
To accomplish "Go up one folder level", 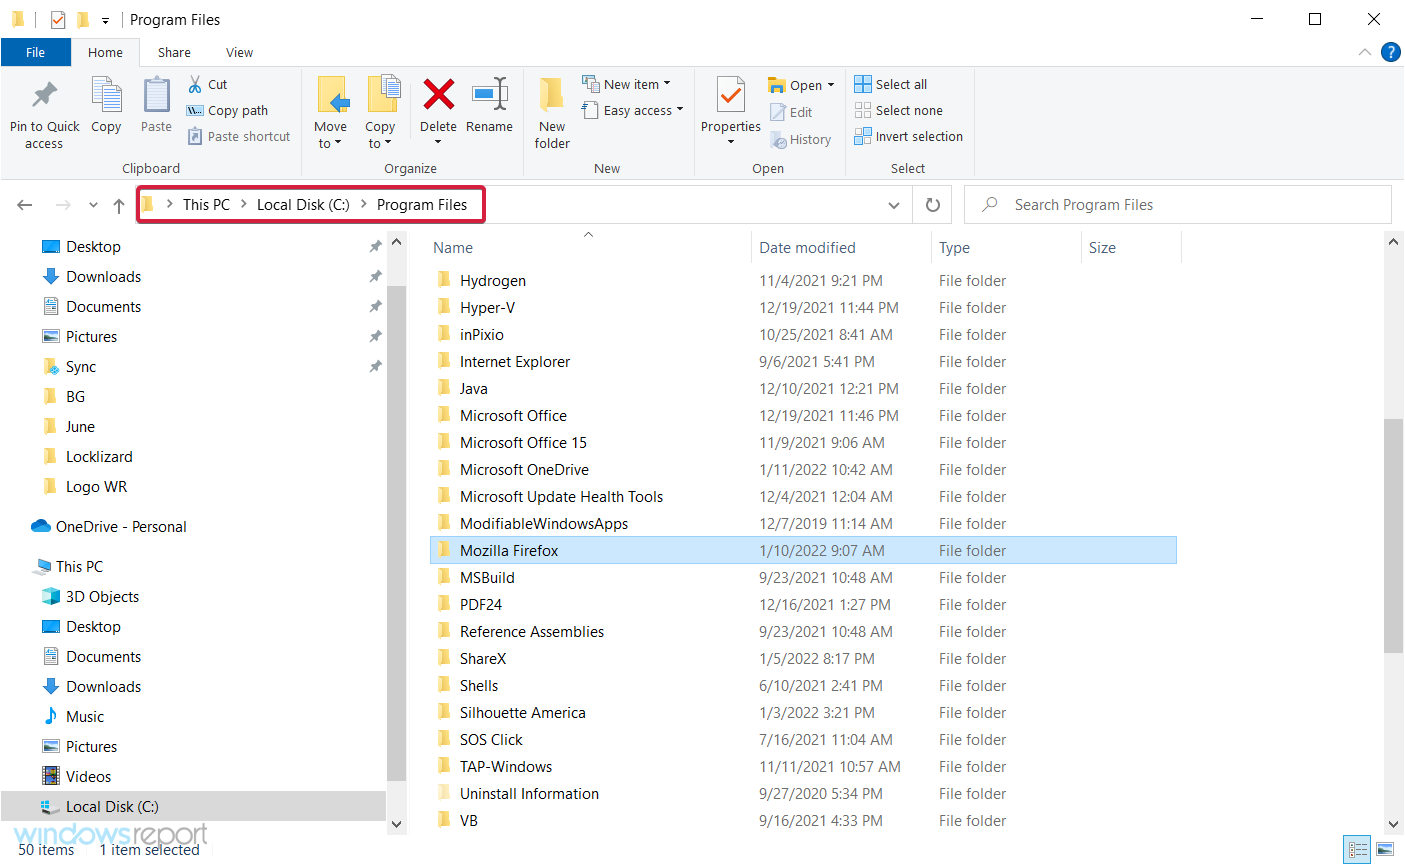I will [119, 205].
